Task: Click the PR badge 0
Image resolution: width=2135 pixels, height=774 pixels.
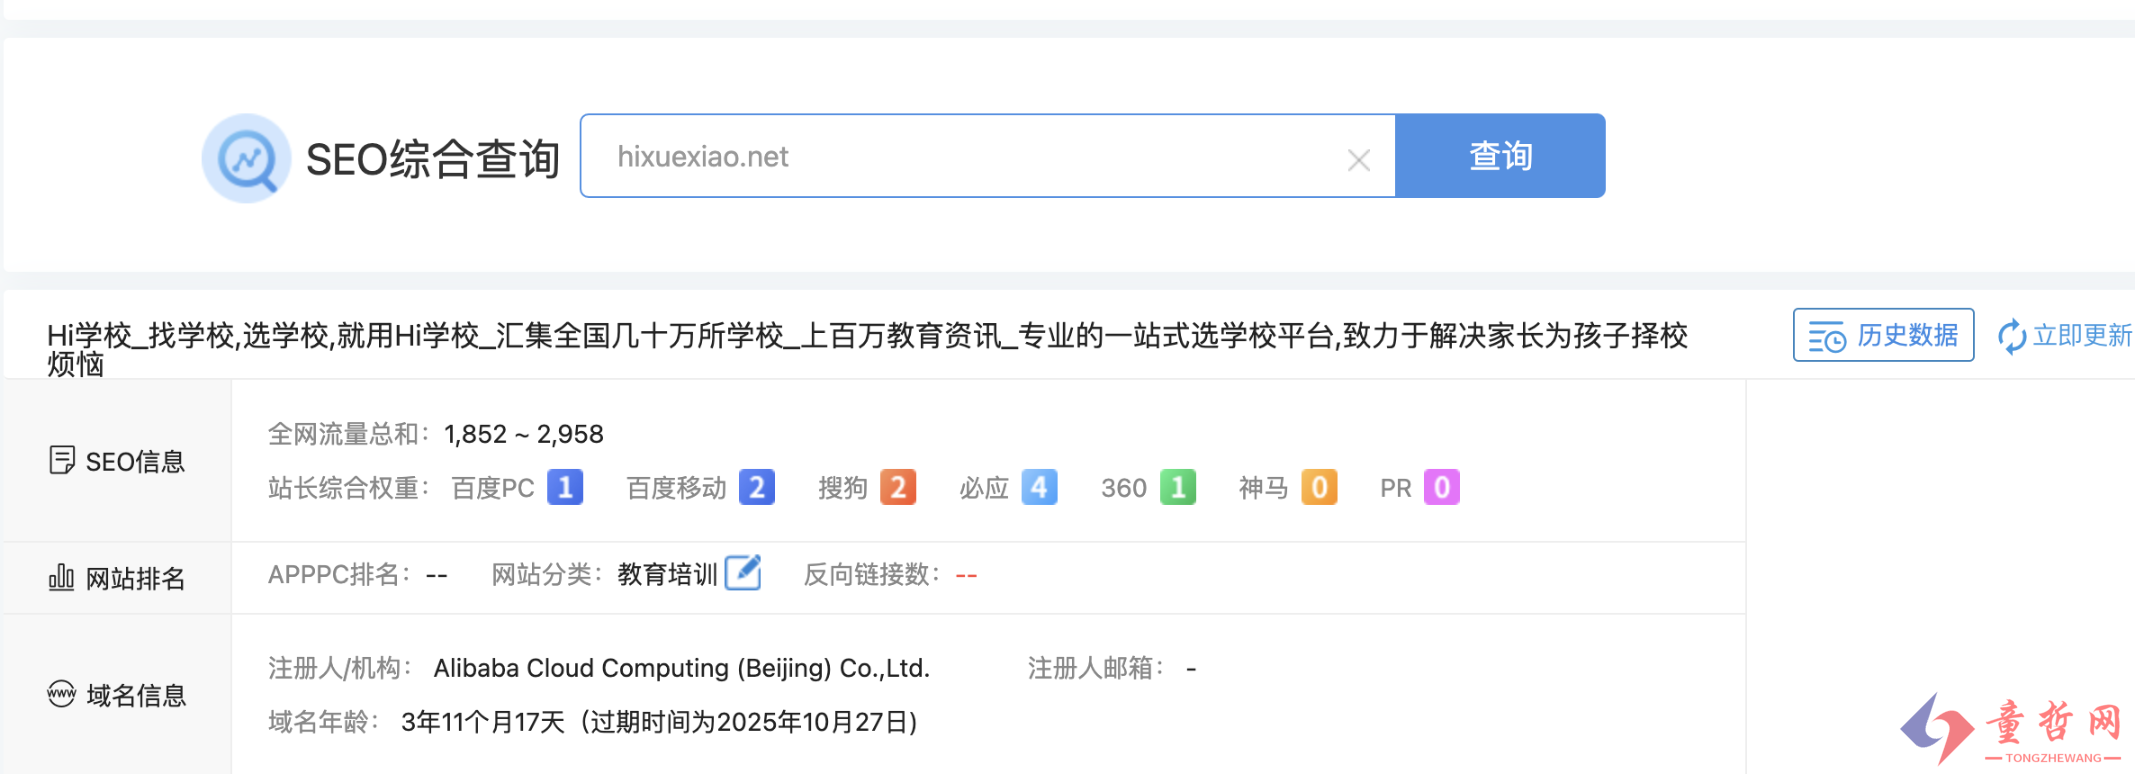Action: (x=1441, y=488)
